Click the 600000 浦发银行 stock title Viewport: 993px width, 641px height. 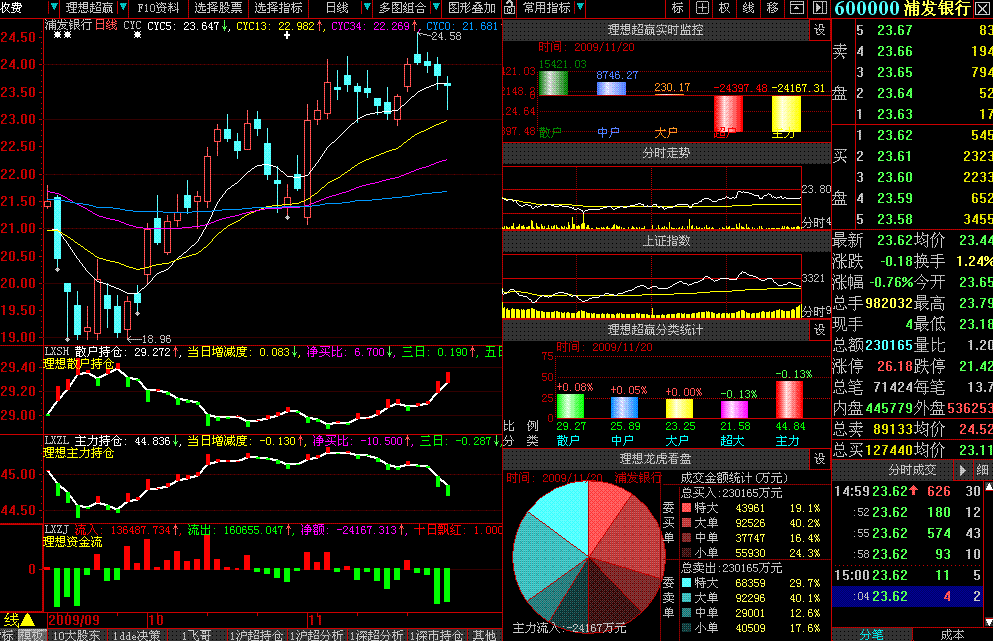click(902, 8)
